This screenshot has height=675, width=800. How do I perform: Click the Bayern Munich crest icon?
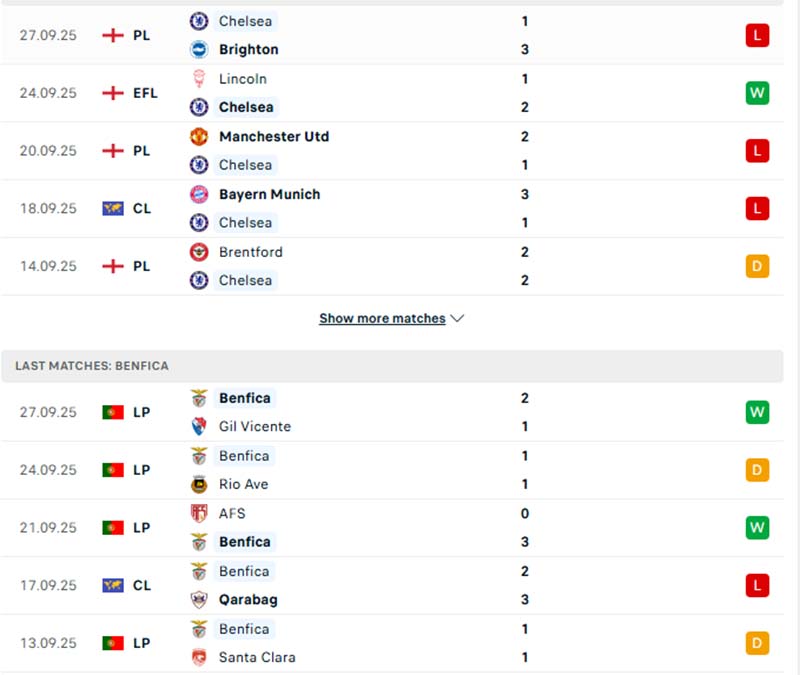199,194
